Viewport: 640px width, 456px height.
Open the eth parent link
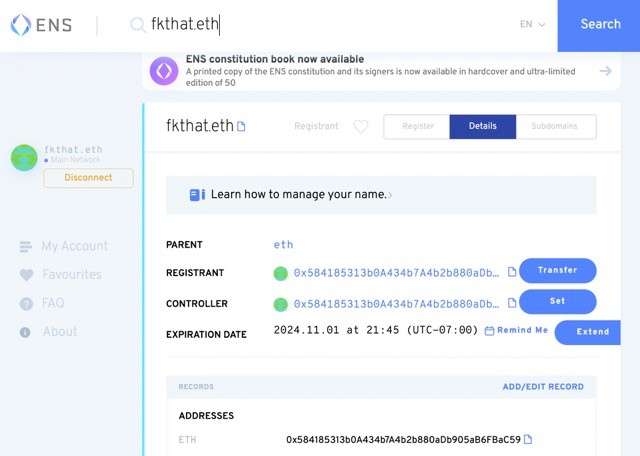pos(283,245)
